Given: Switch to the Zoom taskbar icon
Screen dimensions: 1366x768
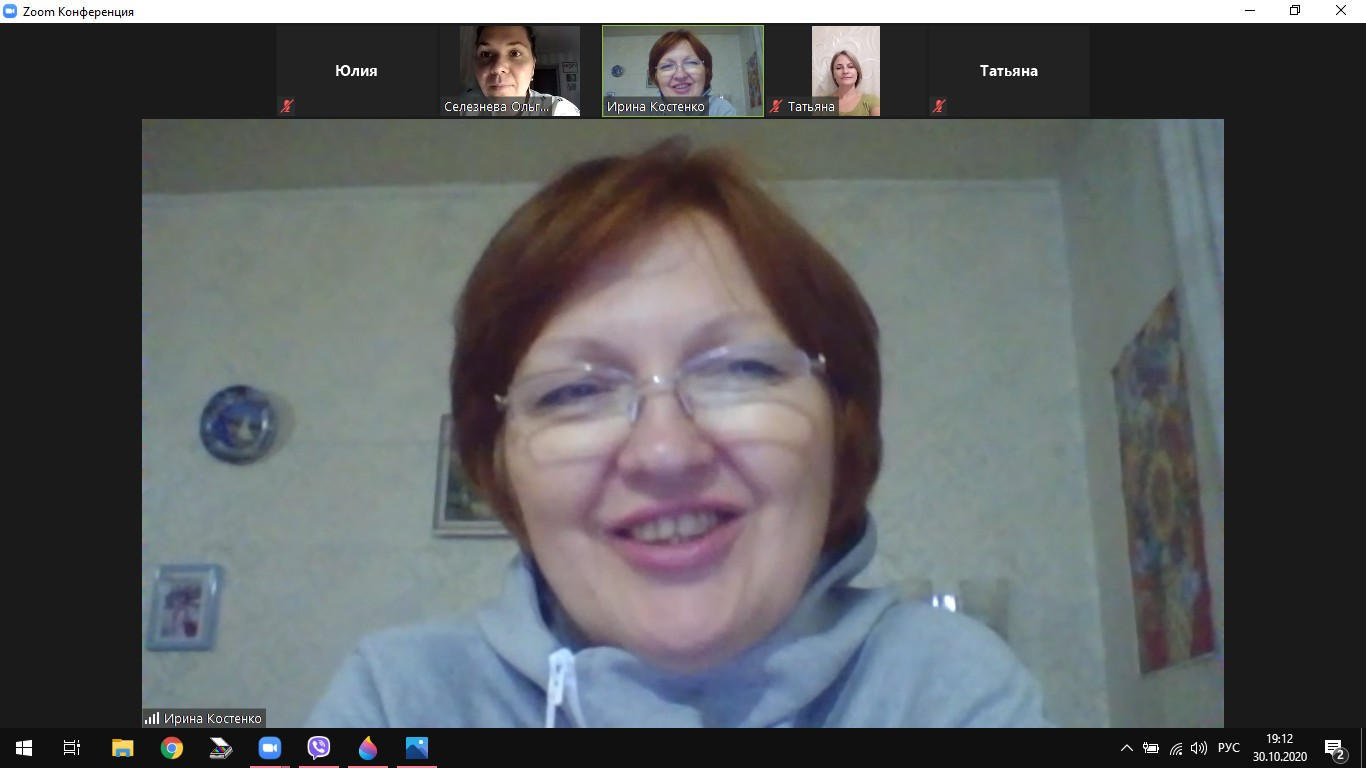Looking at the screenshot, I should [270, 748].
